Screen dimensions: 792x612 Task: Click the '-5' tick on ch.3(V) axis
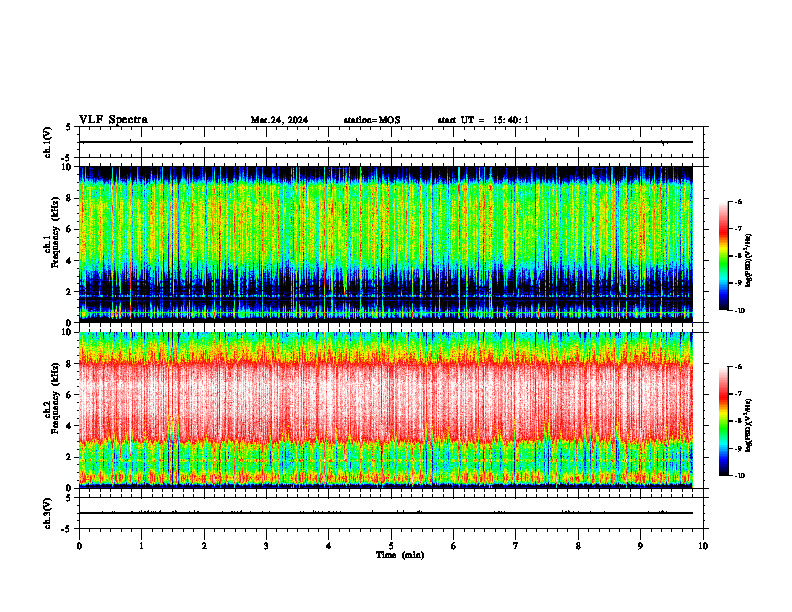pyautogui.click(x=68, y=529)
